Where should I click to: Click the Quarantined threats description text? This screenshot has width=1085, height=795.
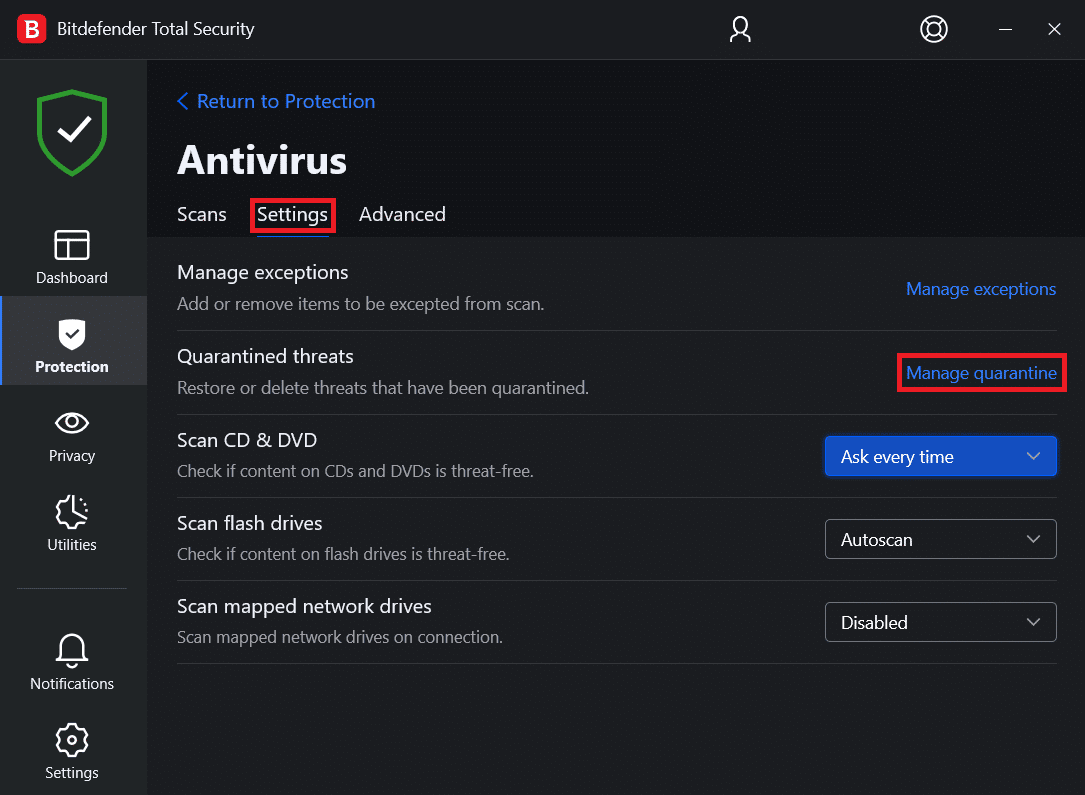383,387
